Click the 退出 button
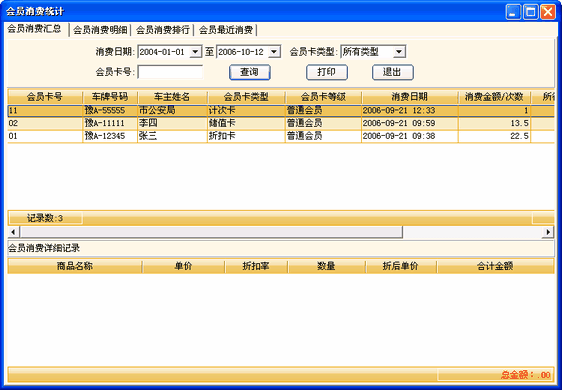Image resolution: width=562 pixels, height=390 pixels. pos(392,72)
